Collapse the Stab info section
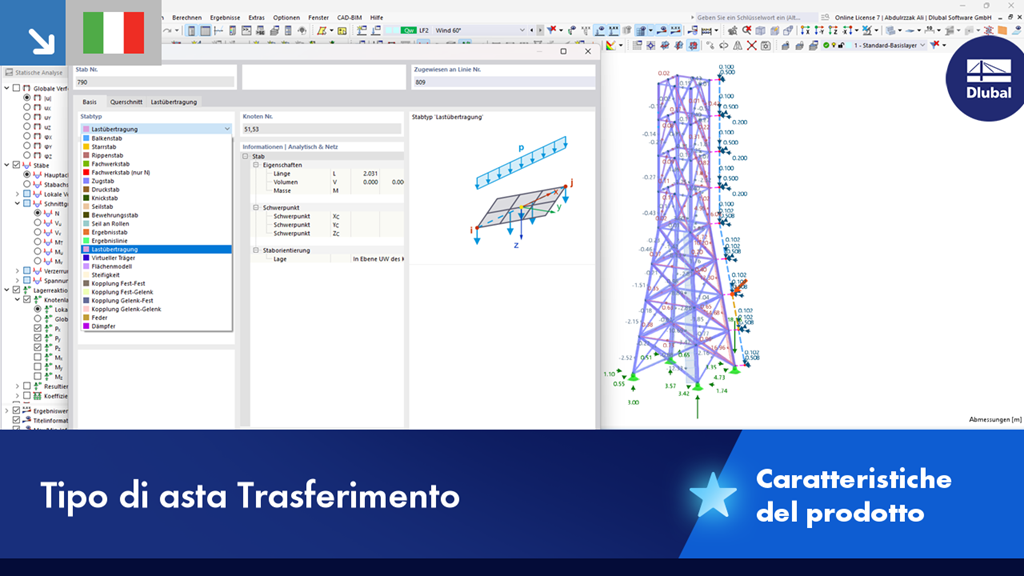The image size is (1024, 576). coord(246,157)
